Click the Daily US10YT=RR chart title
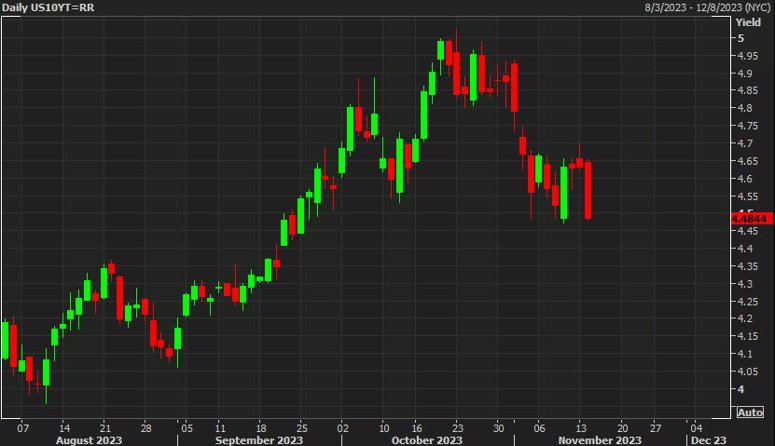Image resolution: width=775 pixels, height=446 pixels. click(x=48, y=7)
